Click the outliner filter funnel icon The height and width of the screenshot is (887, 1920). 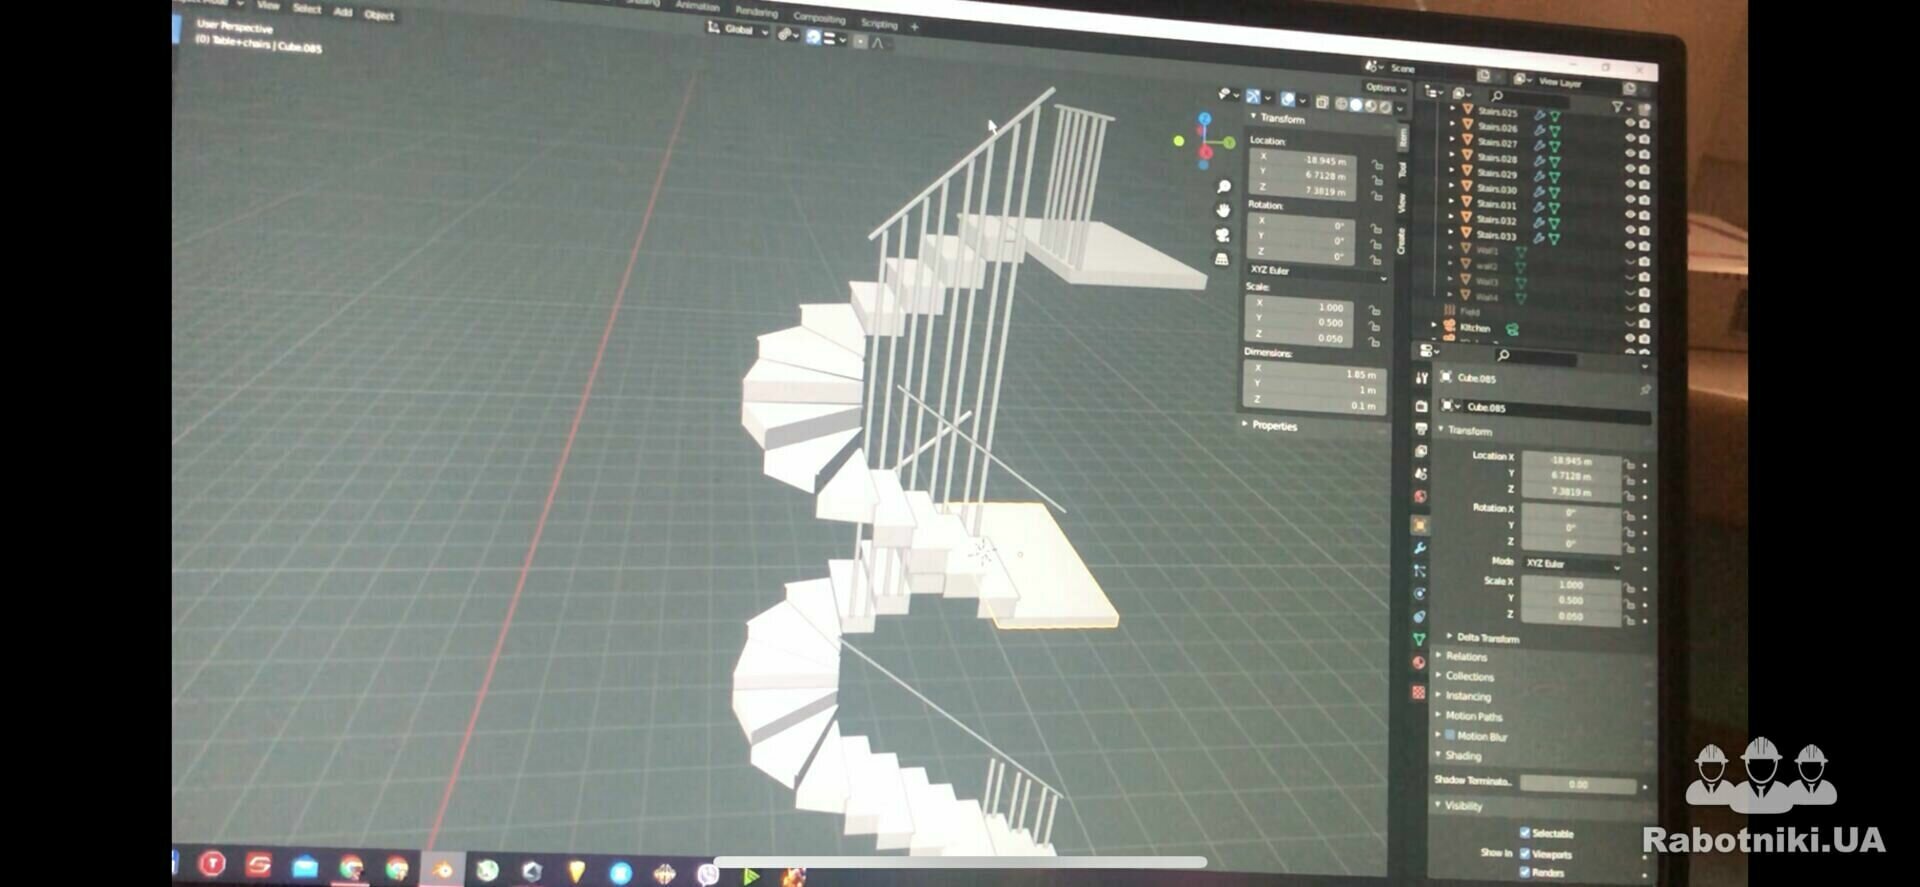[1617, 107]
